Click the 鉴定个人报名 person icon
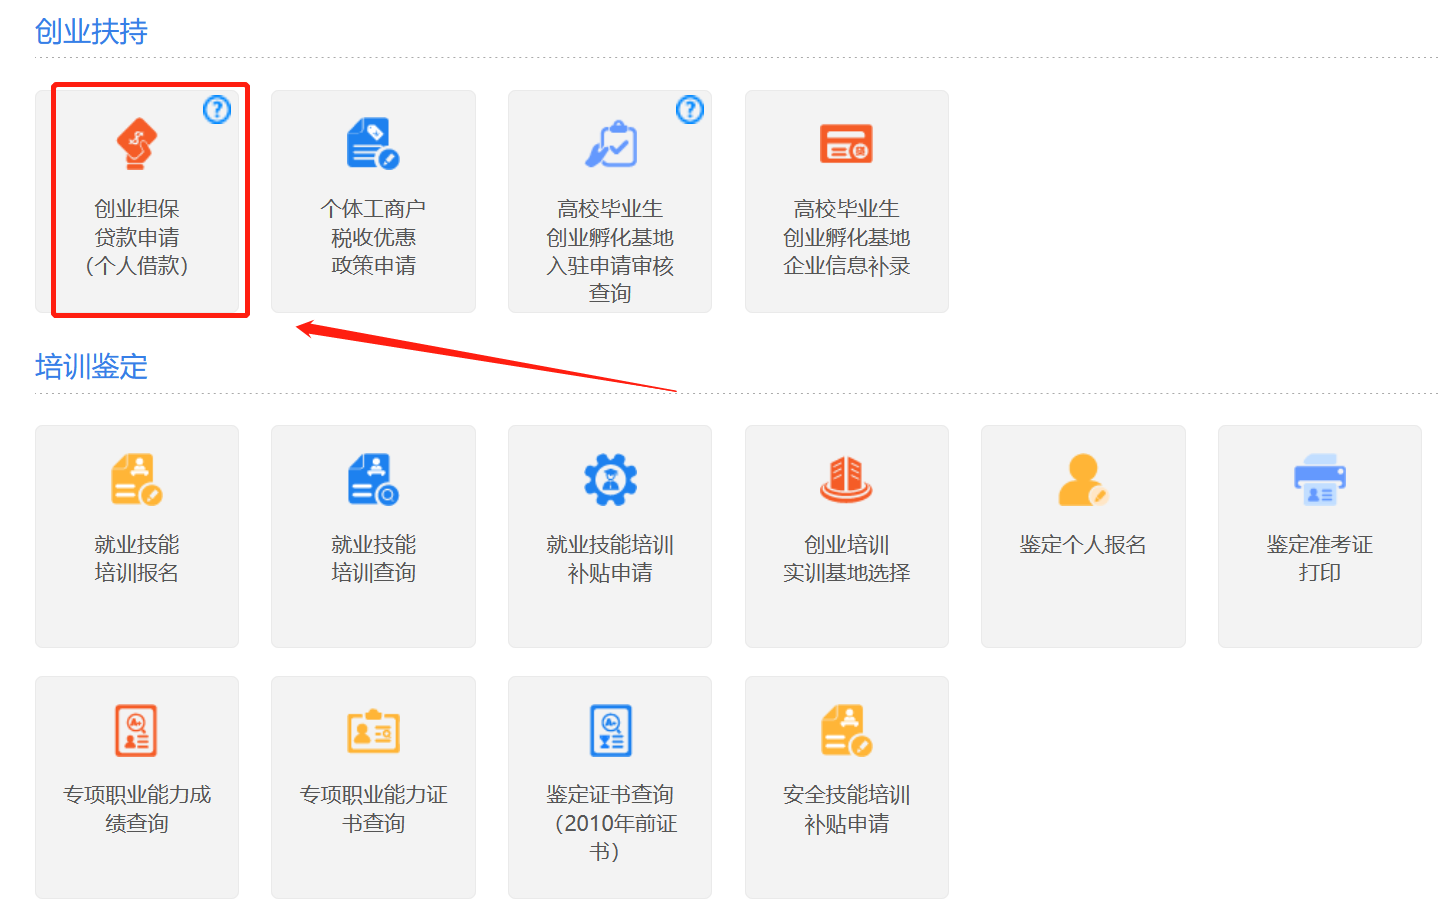The width and height of the screenshot is (1440, 910). [1083, 479]
